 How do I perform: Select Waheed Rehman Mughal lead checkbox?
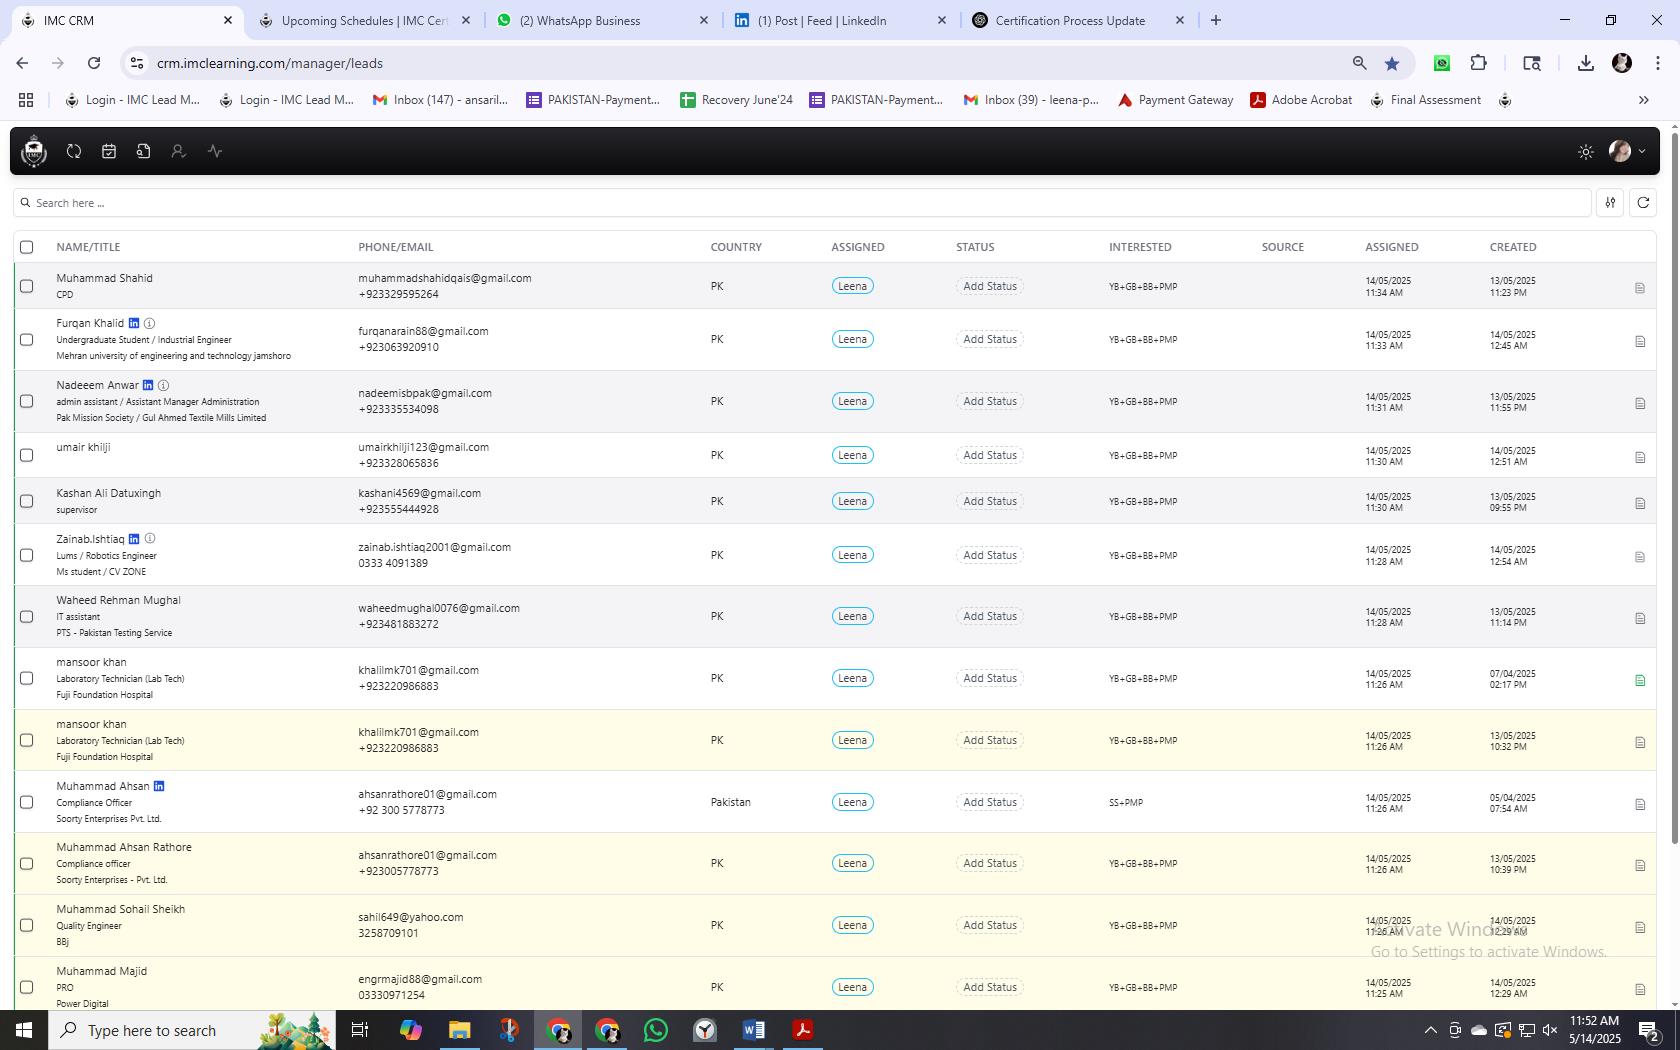27,617
